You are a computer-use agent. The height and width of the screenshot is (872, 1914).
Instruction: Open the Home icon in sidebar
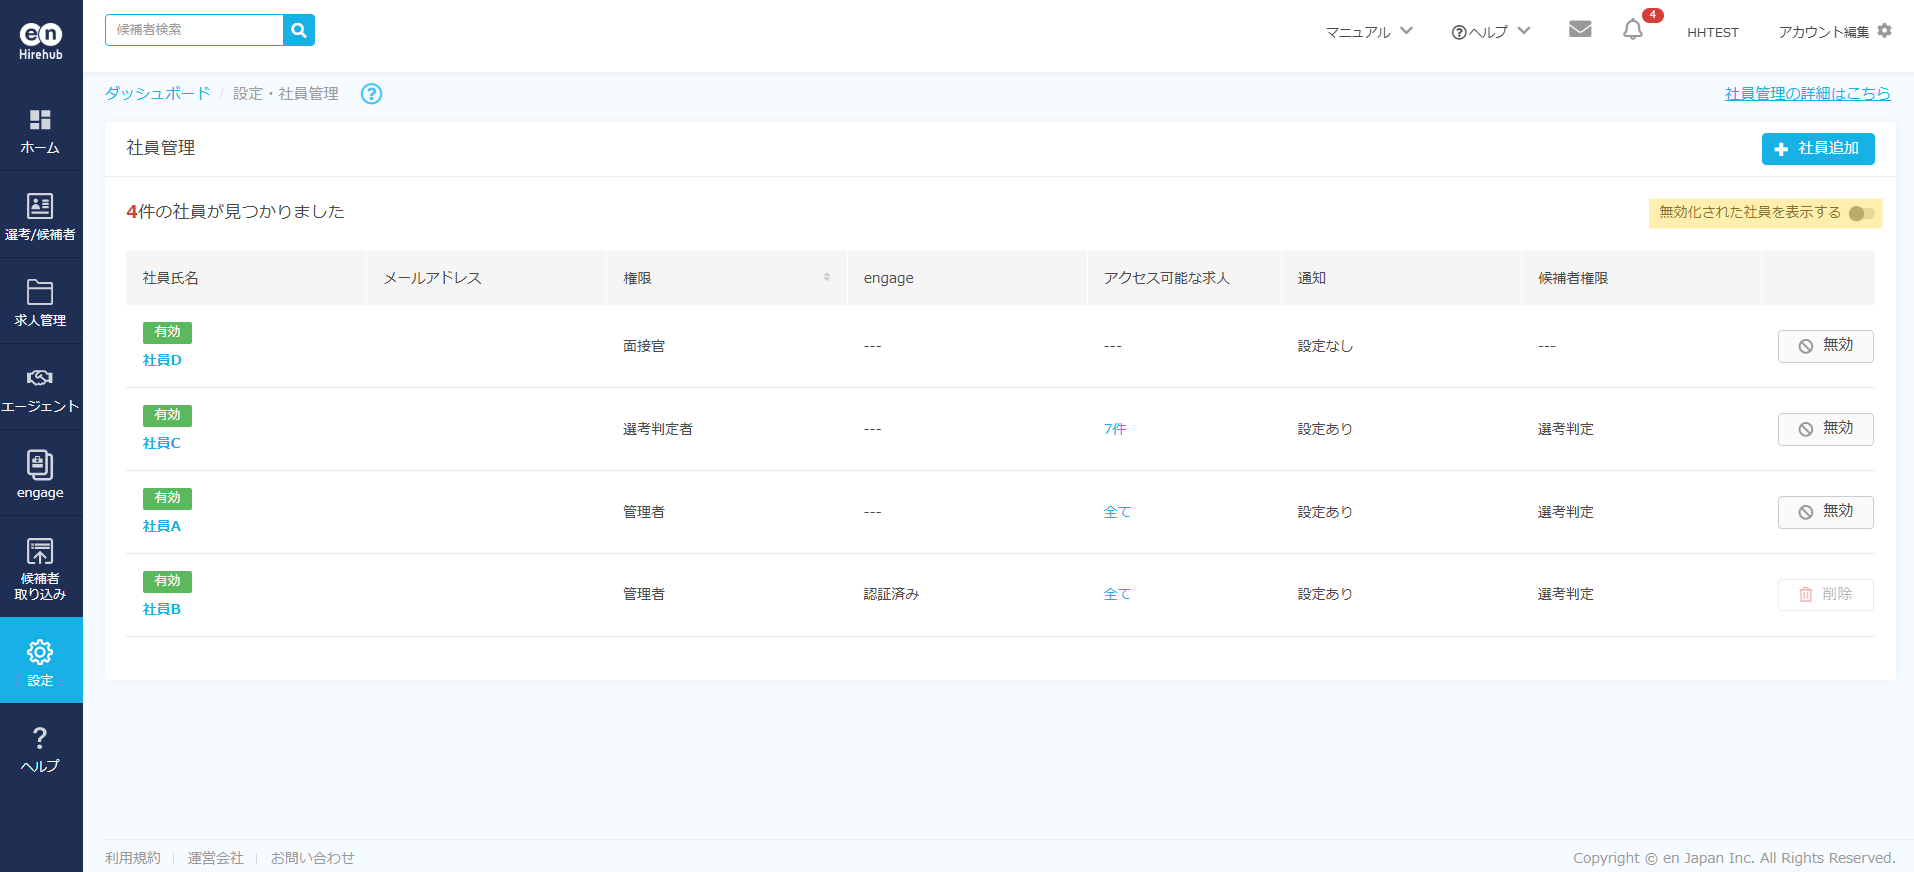coord(40,121)
